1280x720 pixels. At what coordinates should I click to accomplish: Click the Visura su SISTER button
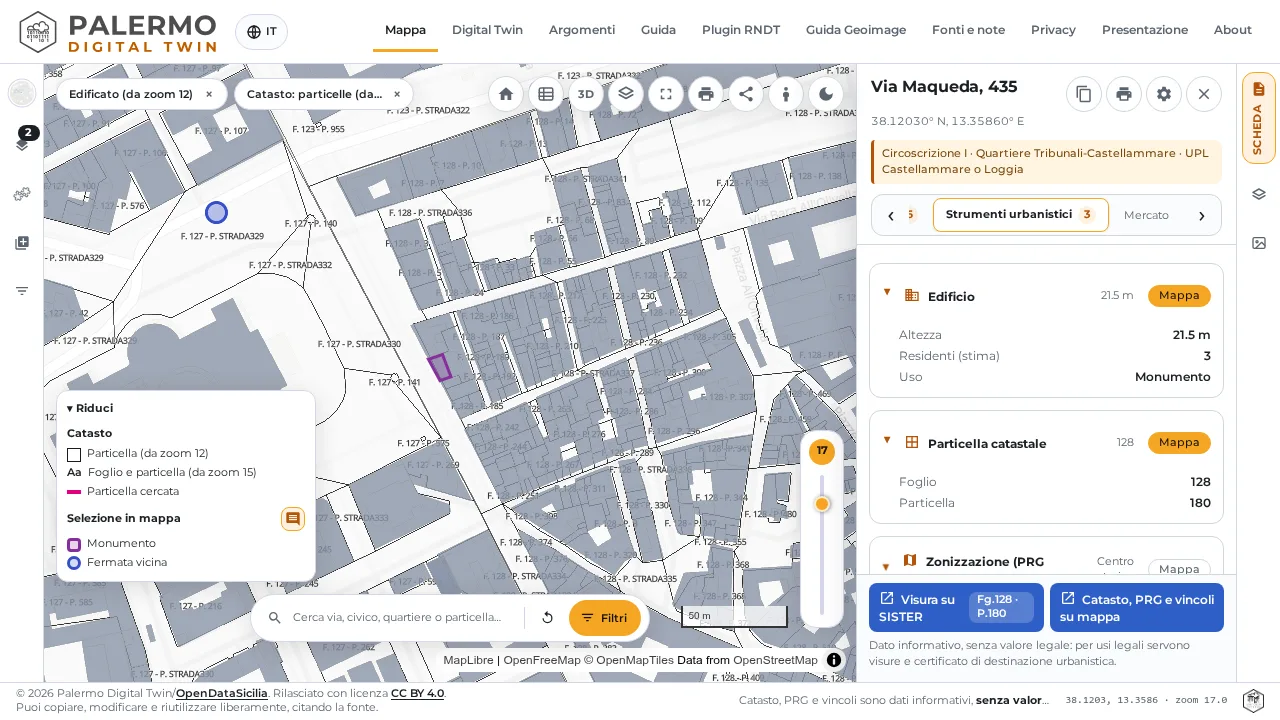tap(956, 608)
